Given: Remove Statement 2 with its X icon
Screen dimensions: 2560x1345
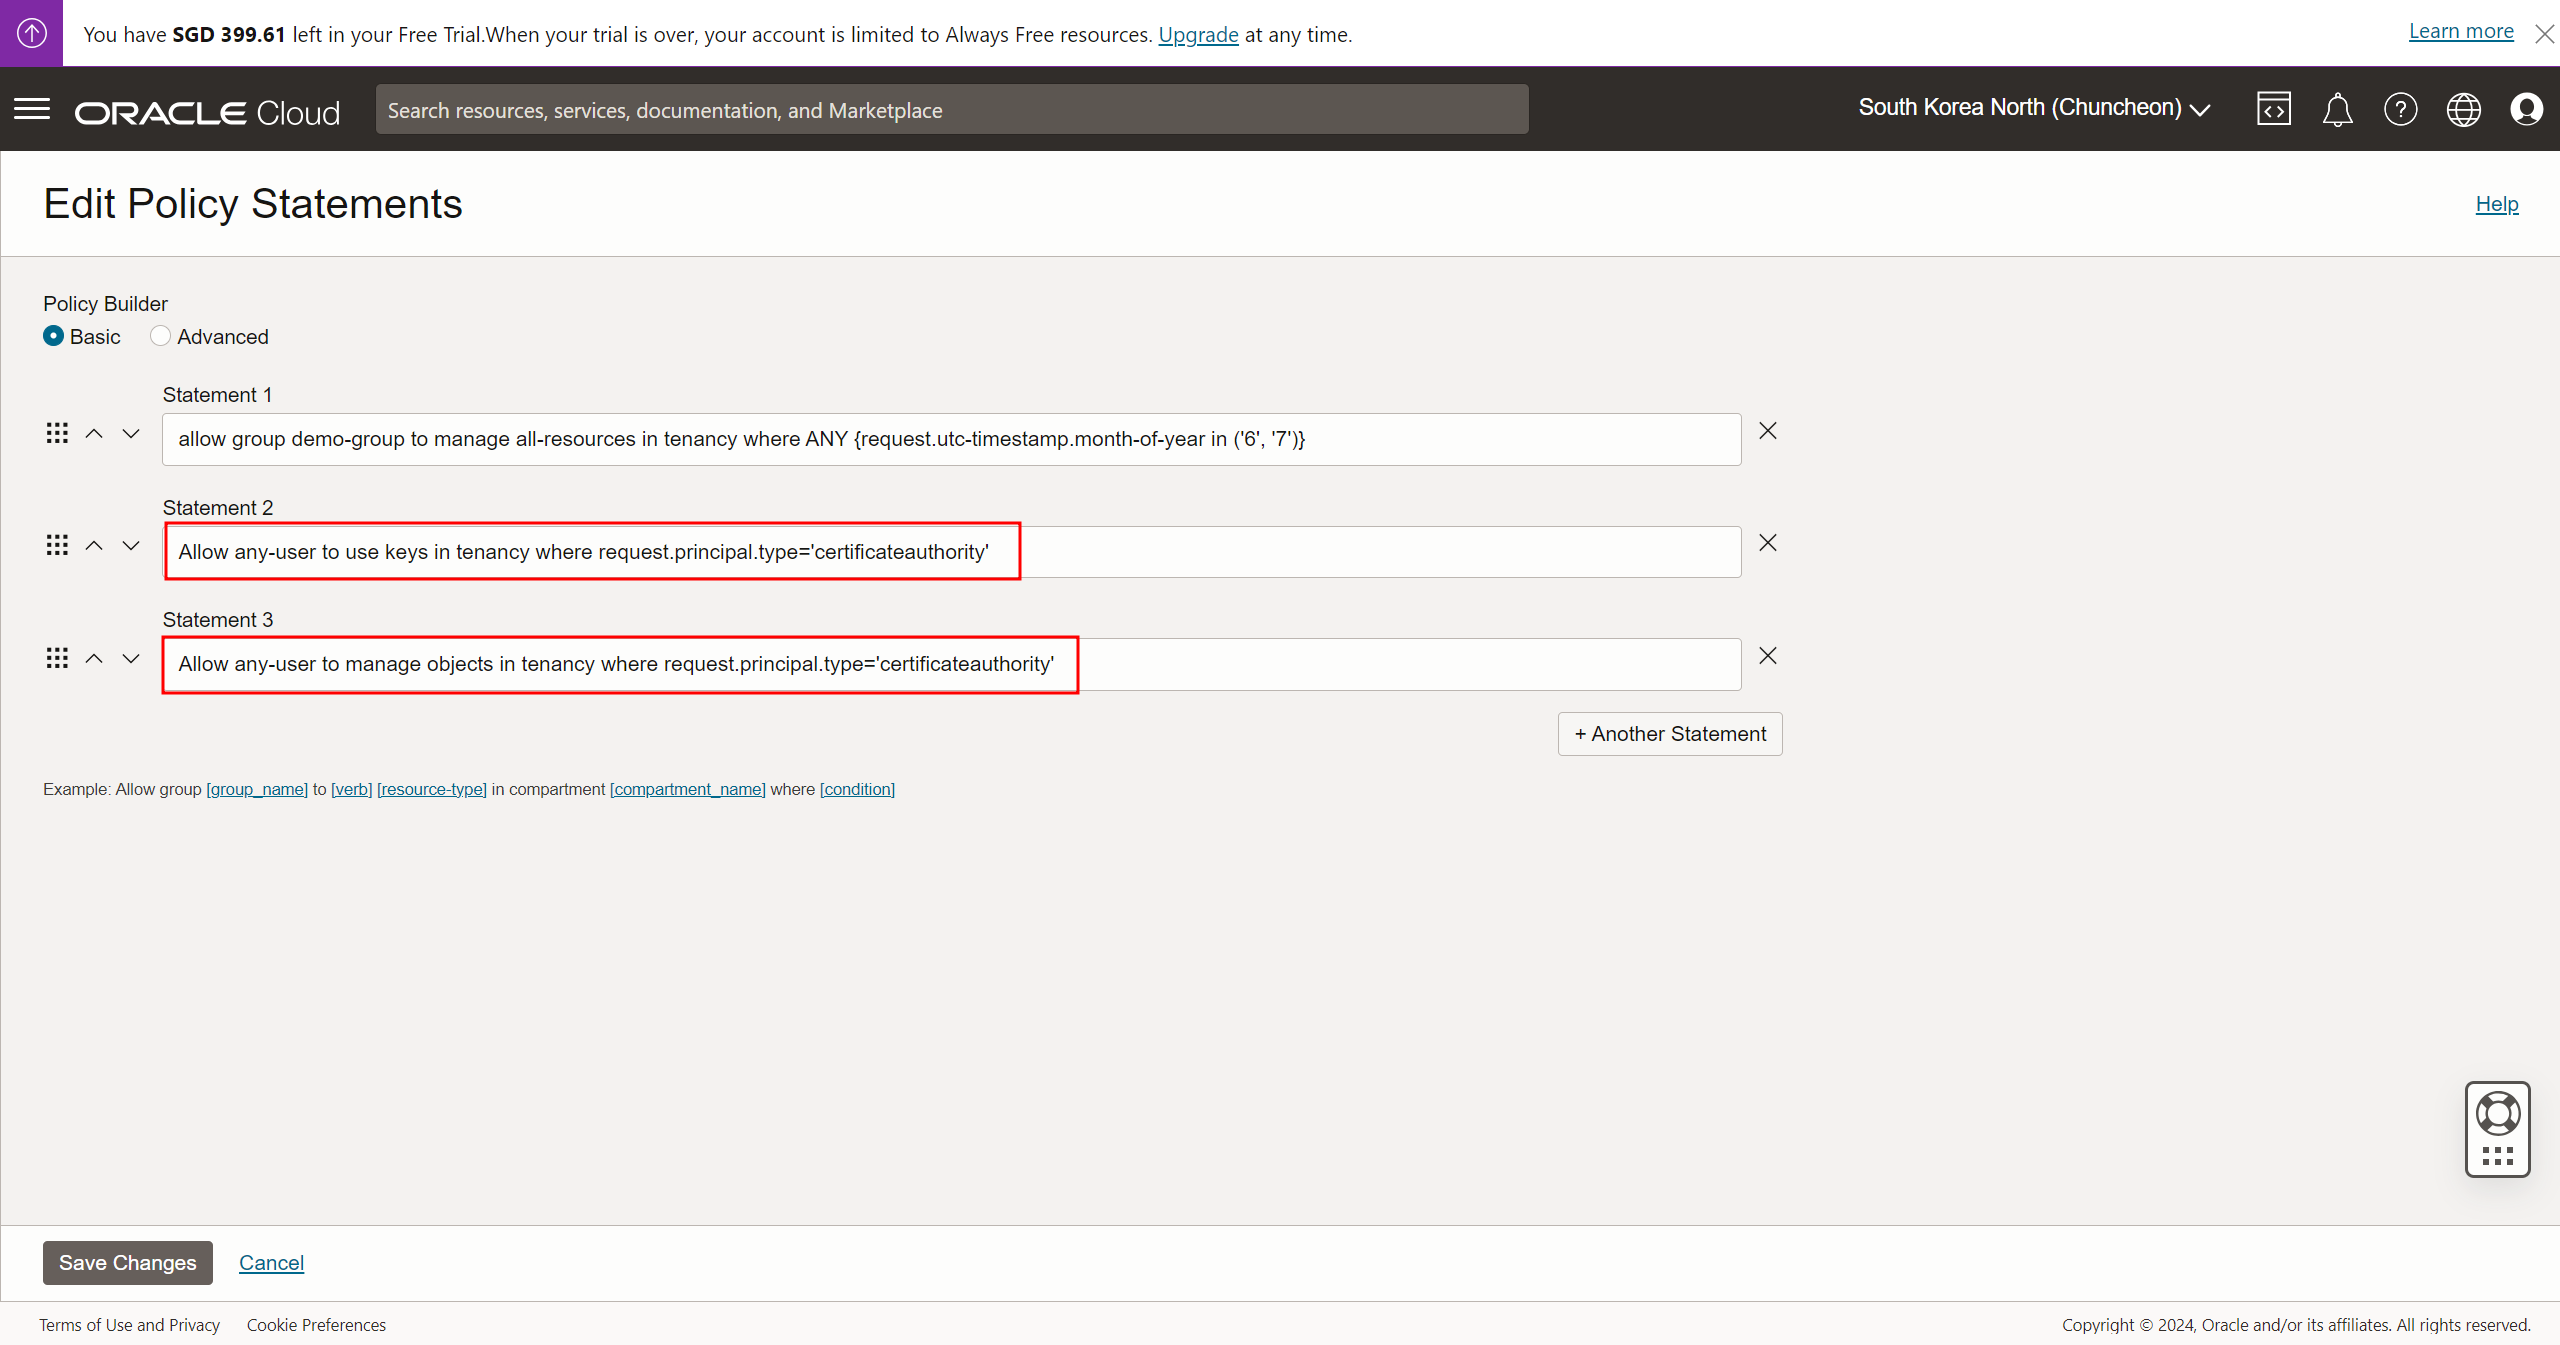Looking at the screenshot, I should coord(1768,543).
